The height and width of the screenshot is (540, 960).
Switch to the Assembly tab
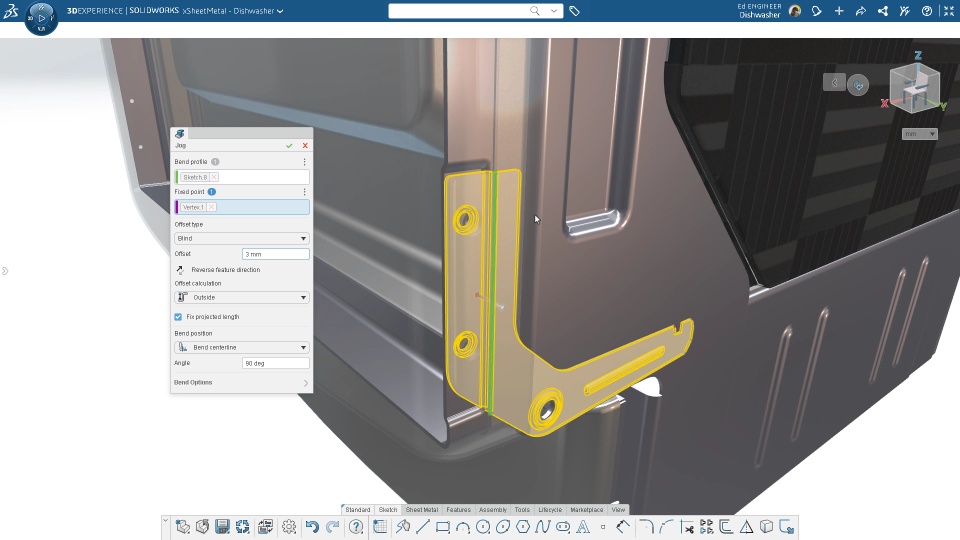click(x=493, y=509)
